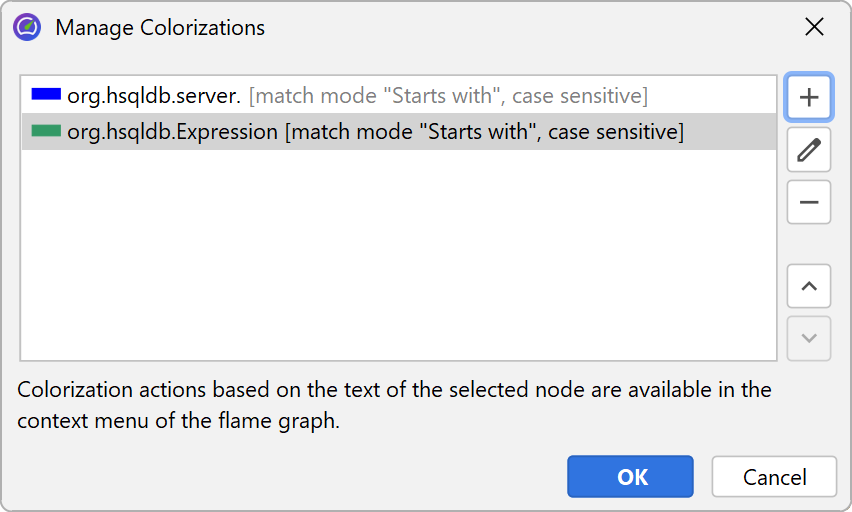852x512 pixels.
Task: Confirm the dialog with OK
Action: pos(630,477)
